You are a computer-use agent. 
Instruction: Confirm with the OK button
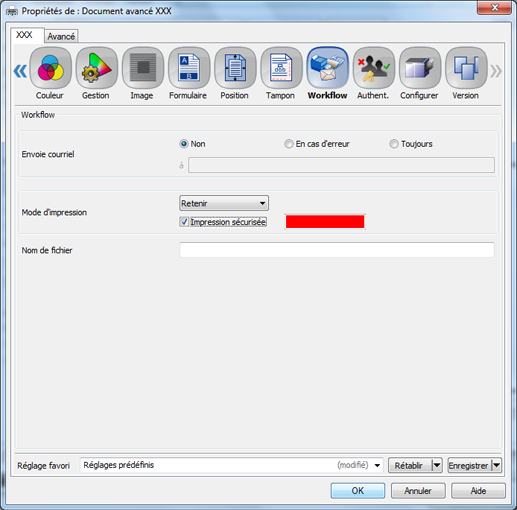coord(358,491)
